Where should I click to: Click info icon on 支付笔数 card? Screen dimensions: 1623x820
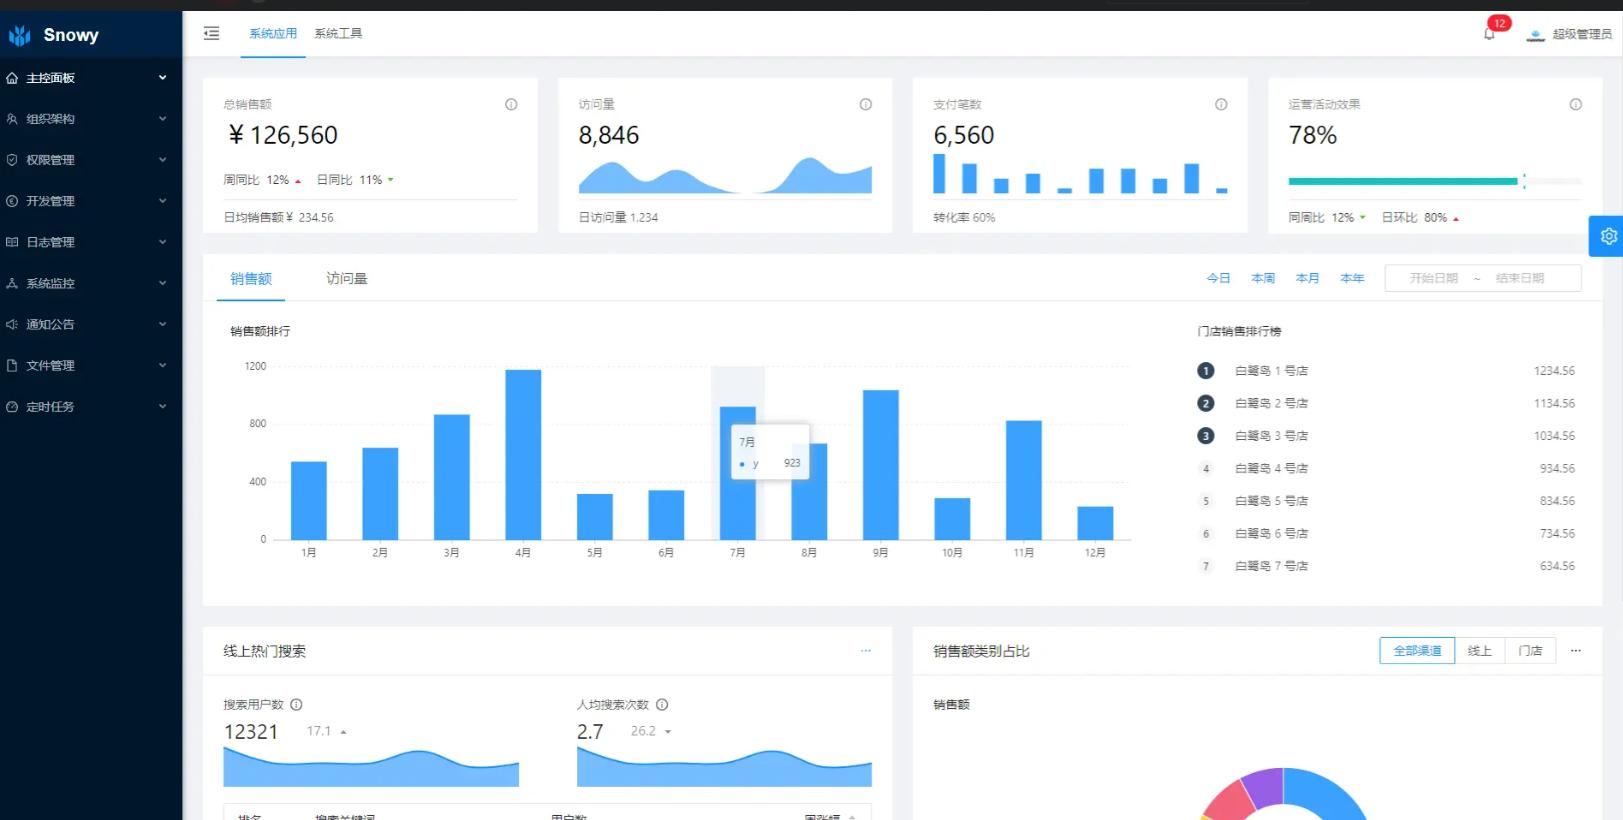click(1221, 104)
